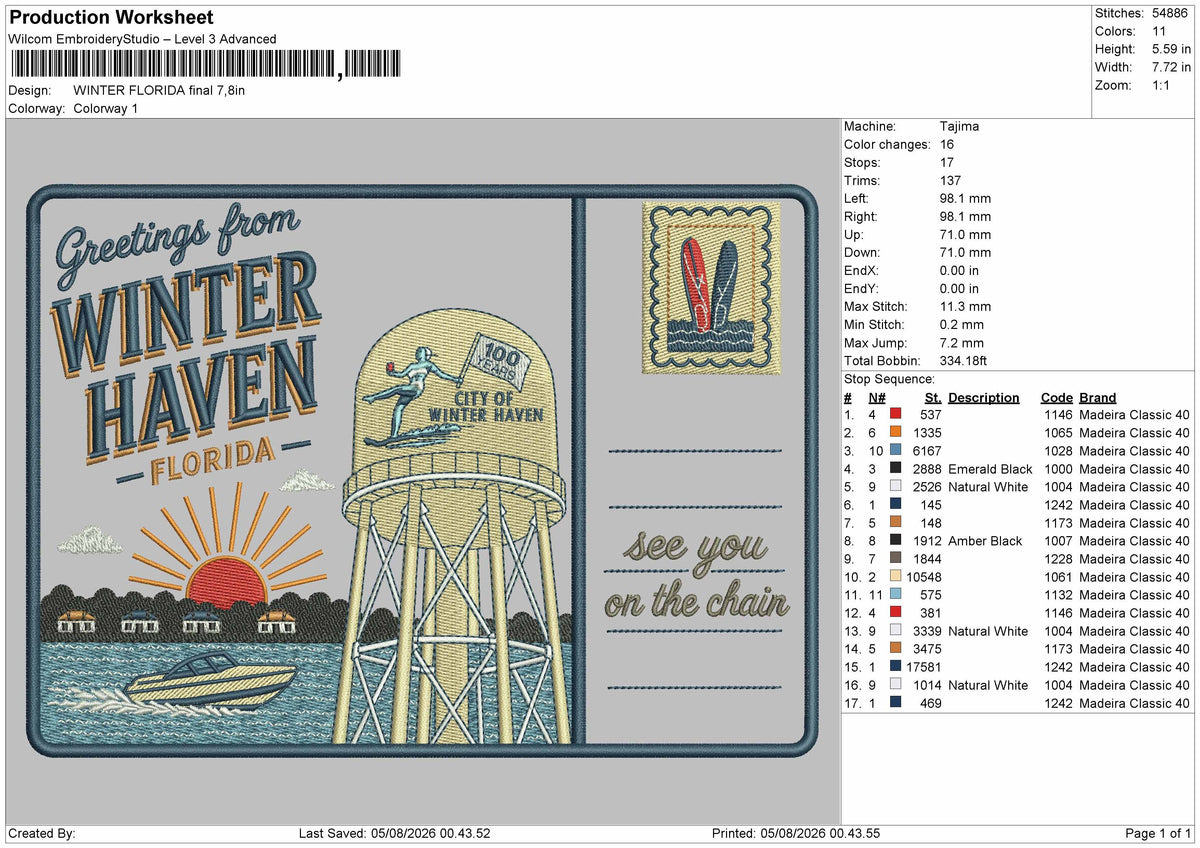Click the Emerald Black description
1200x848 pixels.
coord(990,468)
